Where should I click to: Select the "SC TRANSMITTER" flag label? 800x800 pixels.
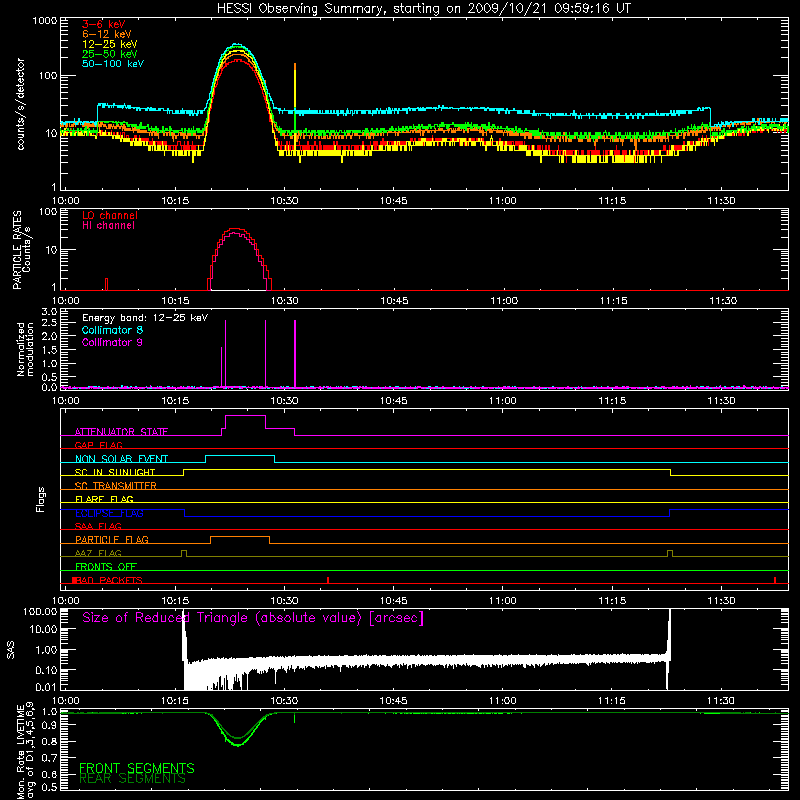[x=115, y=486]
